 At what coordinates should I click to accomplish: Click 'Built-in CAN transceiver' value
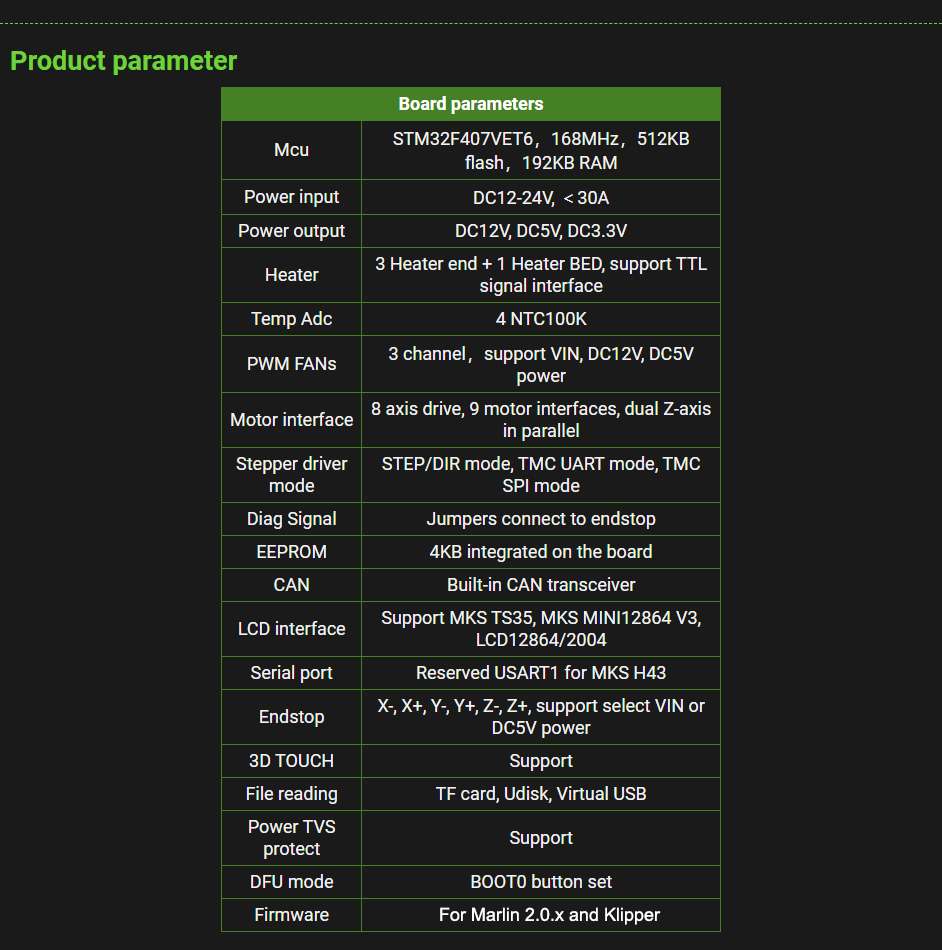(541, 585)
